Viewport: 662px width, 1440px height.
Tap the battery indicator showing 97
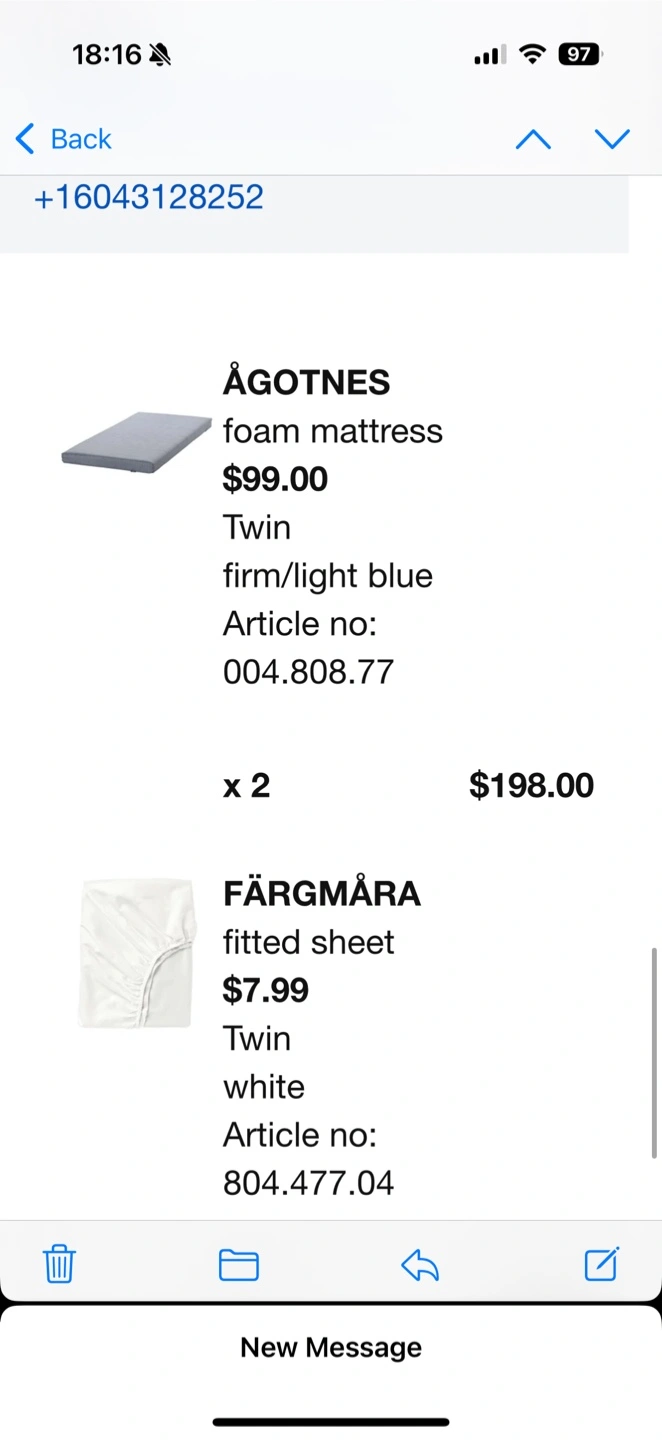click(x=579, y=55)
